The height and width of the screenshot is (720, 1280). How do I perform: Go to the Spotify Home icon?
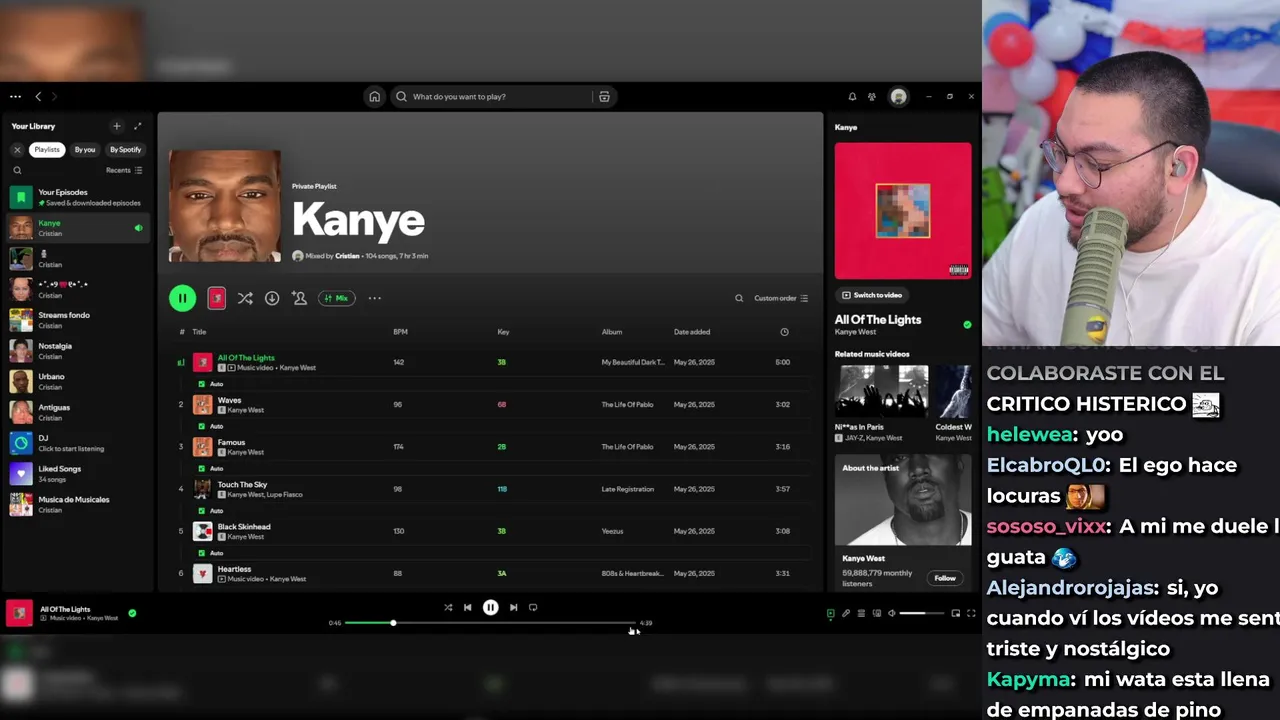coord(374,97)
